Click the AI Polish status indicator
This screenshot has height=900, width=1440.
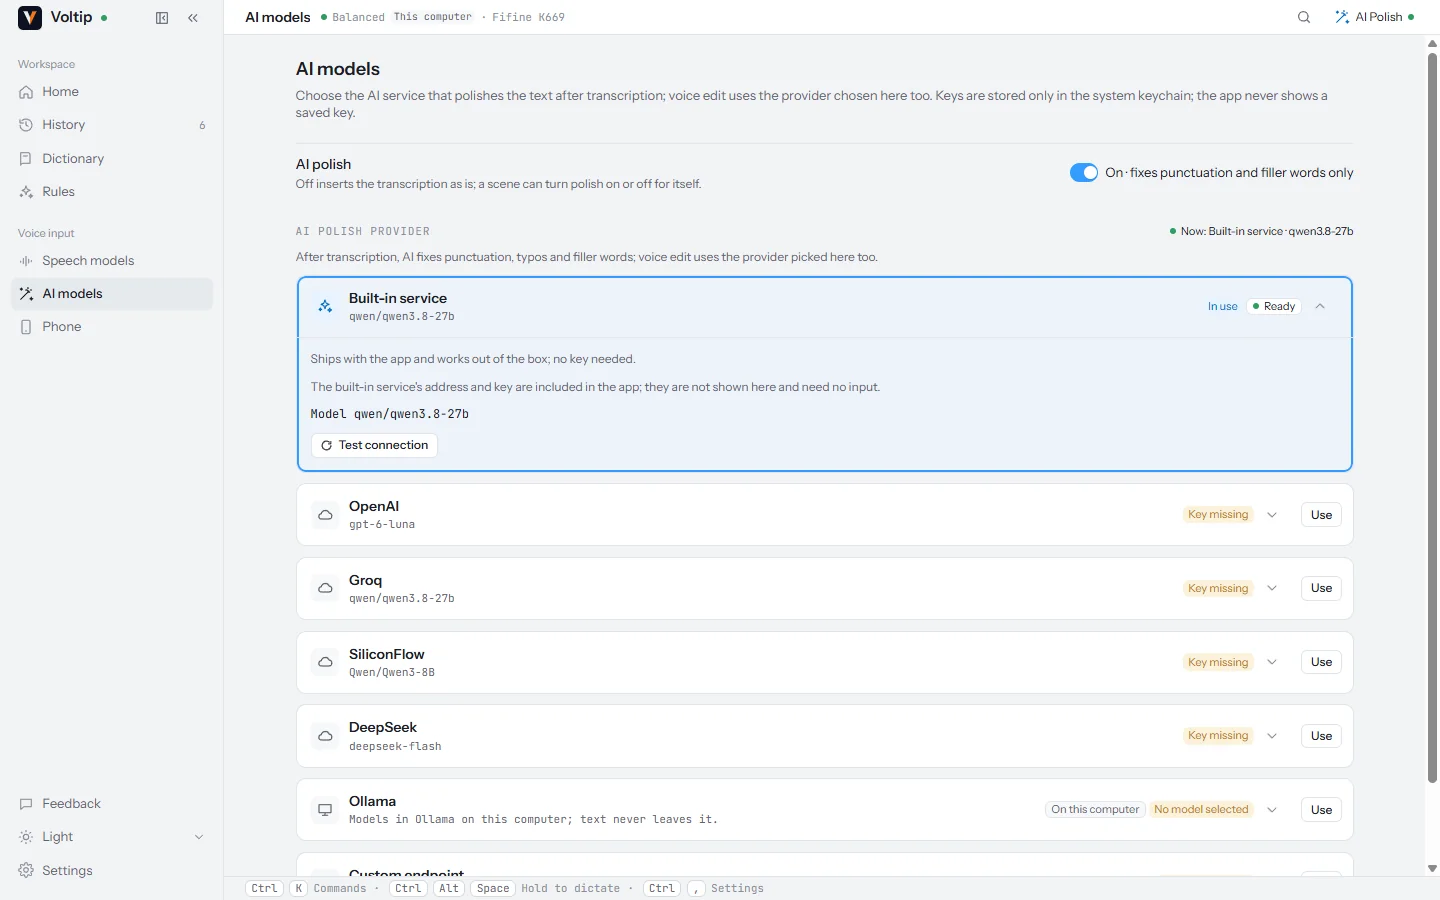pyautogui.click(x=1374, y=17)
